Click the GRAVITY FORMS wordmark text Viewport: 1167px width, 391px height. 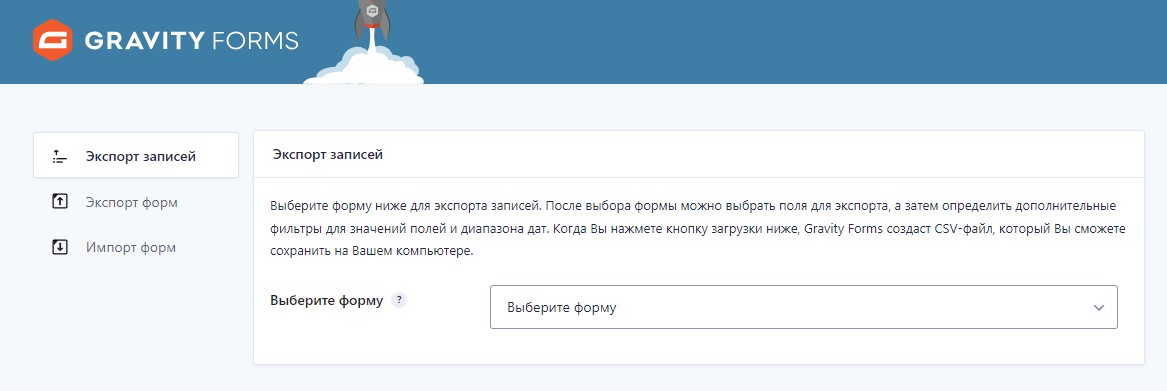point(191,40)
